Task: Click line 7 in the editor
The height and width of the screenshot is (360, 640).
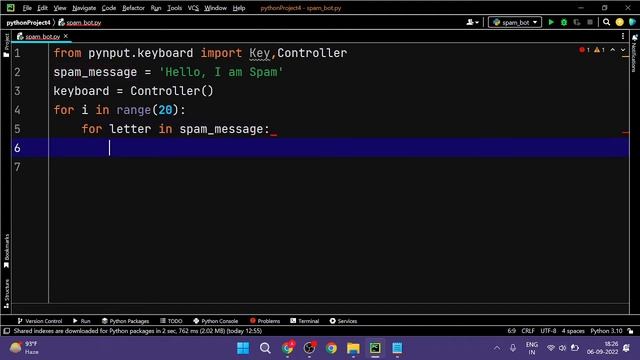Action: point(339,167)
